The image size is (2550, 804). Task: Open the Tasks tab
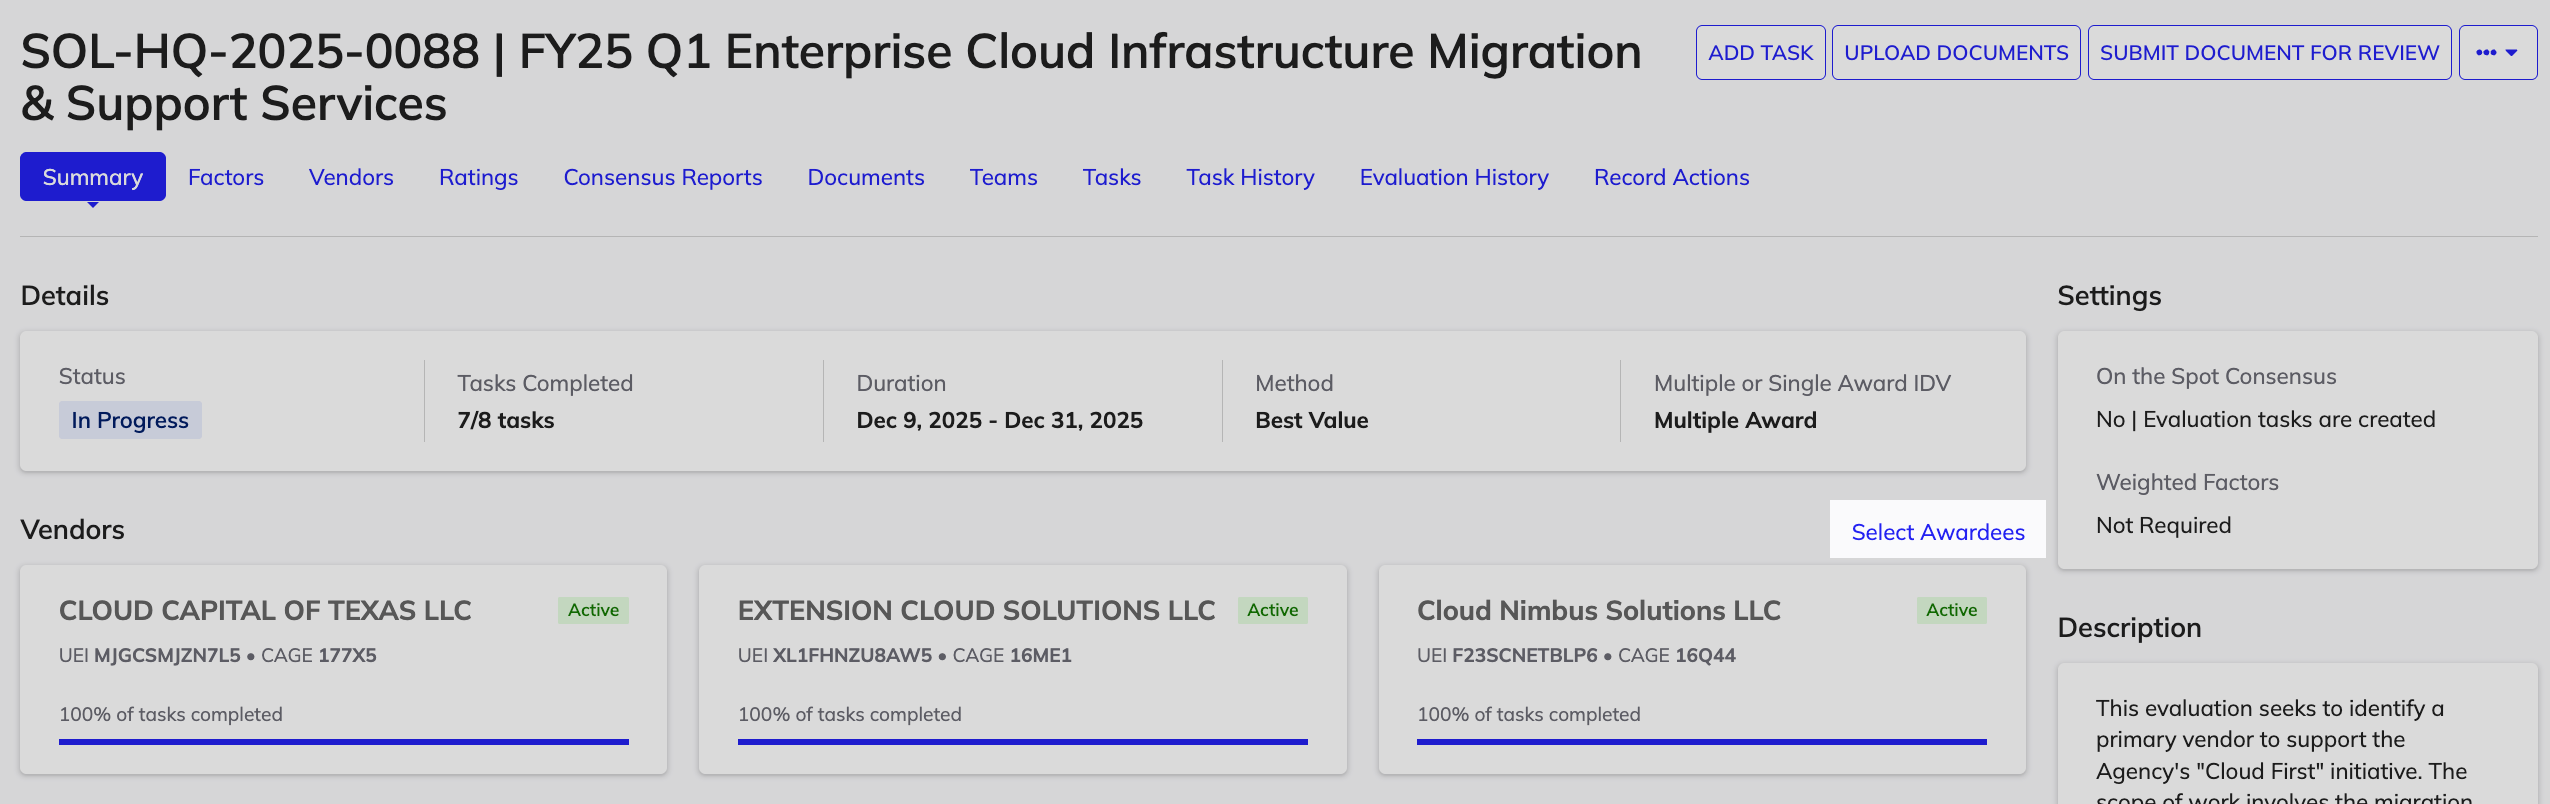[x=1112, y=177]
